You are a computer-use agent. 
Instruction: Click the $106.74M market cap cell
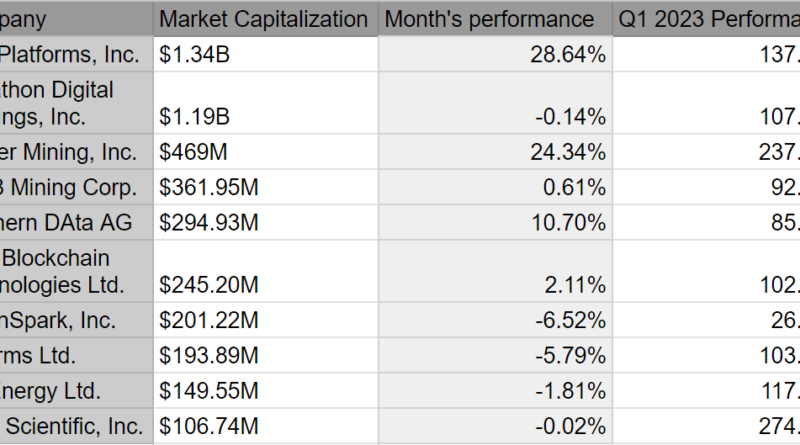(264, 426)
